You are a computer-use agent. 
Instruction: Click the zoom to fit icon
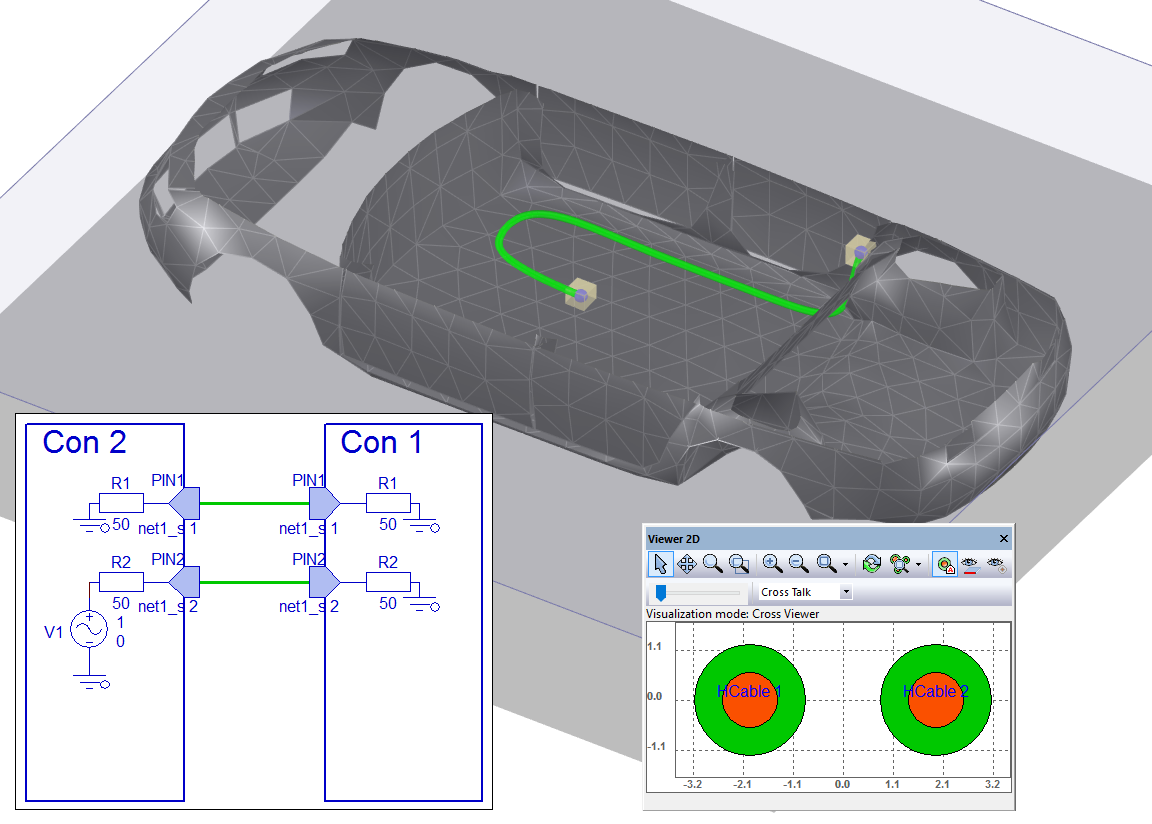[826, 564]
